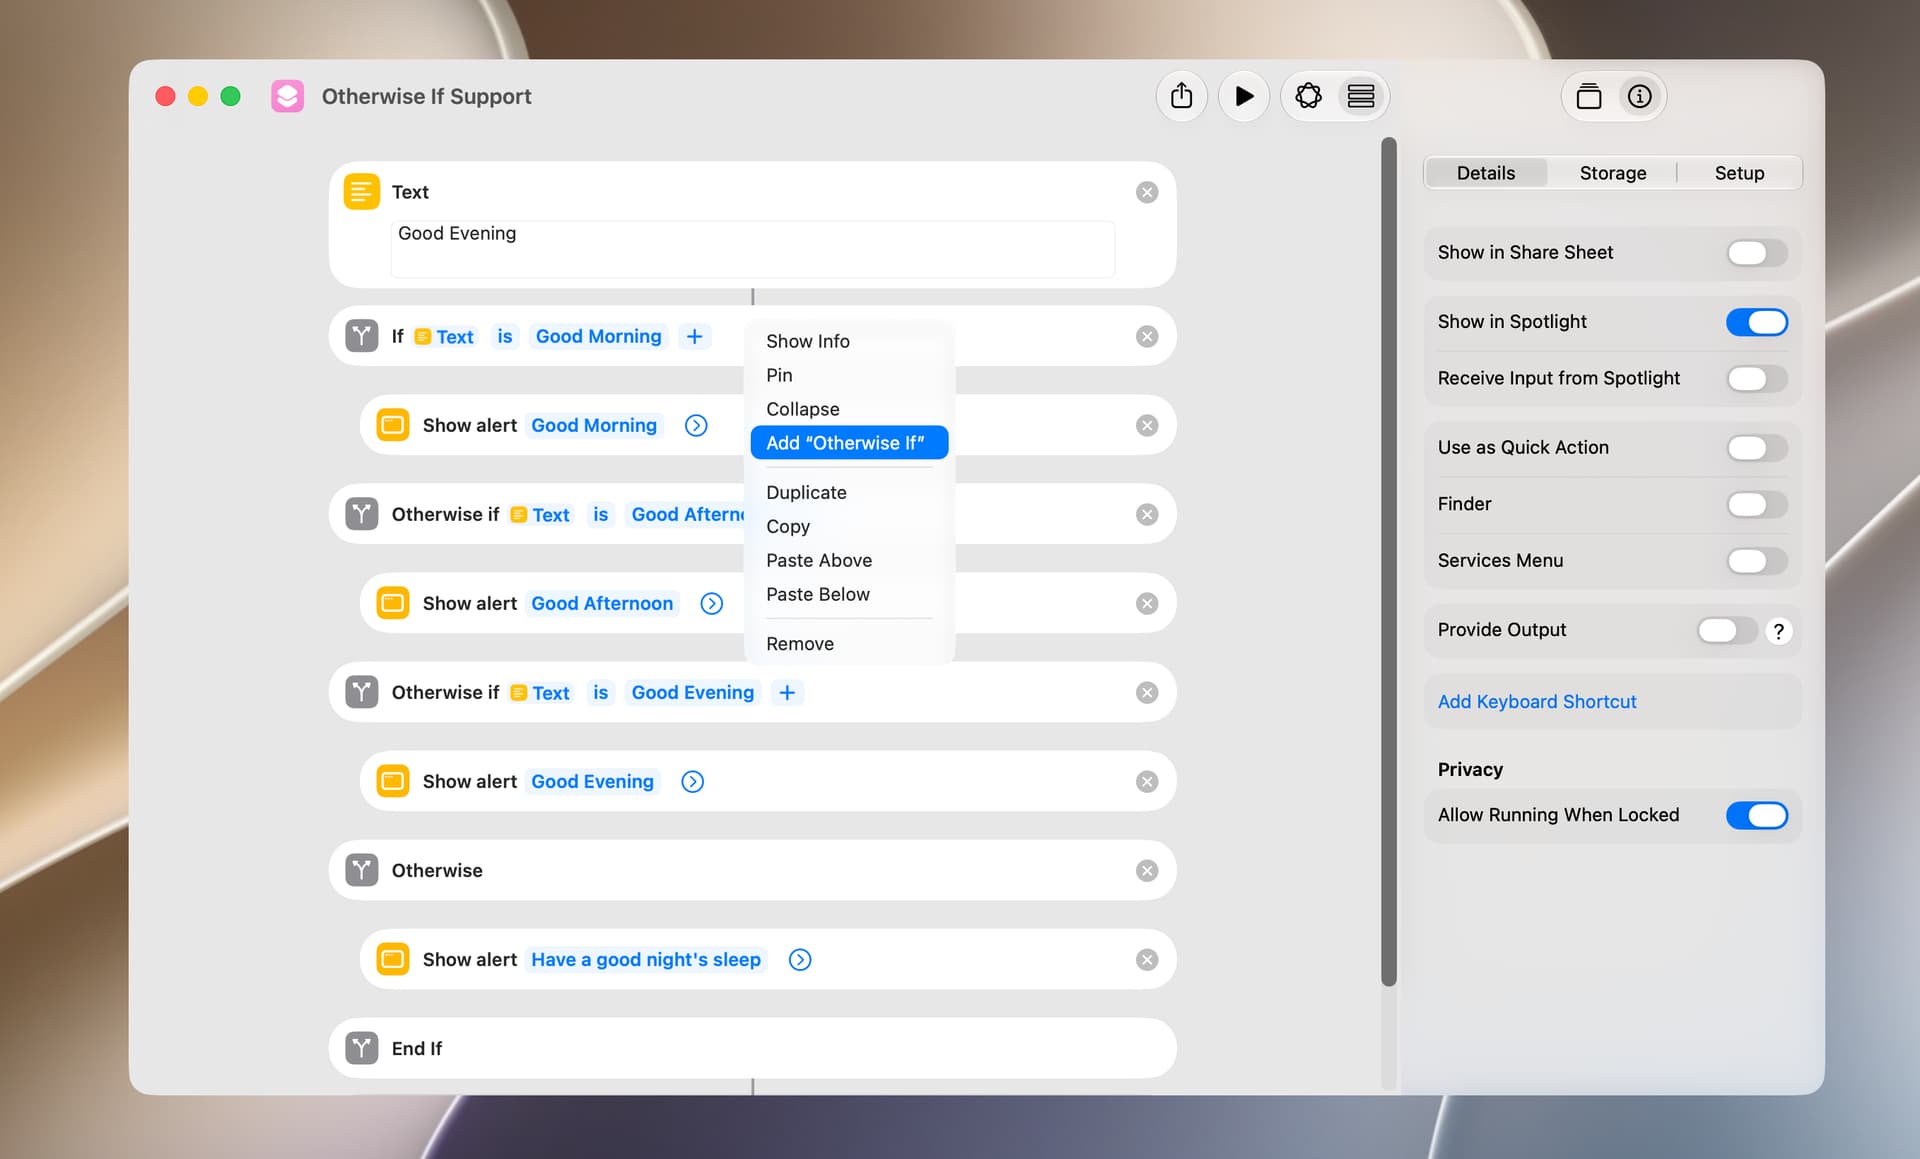Open the puzzle-piece icon in the toolbar
Image resolution: width=1920 pixels, height=1159 pixels.
tap(1308, 96)
